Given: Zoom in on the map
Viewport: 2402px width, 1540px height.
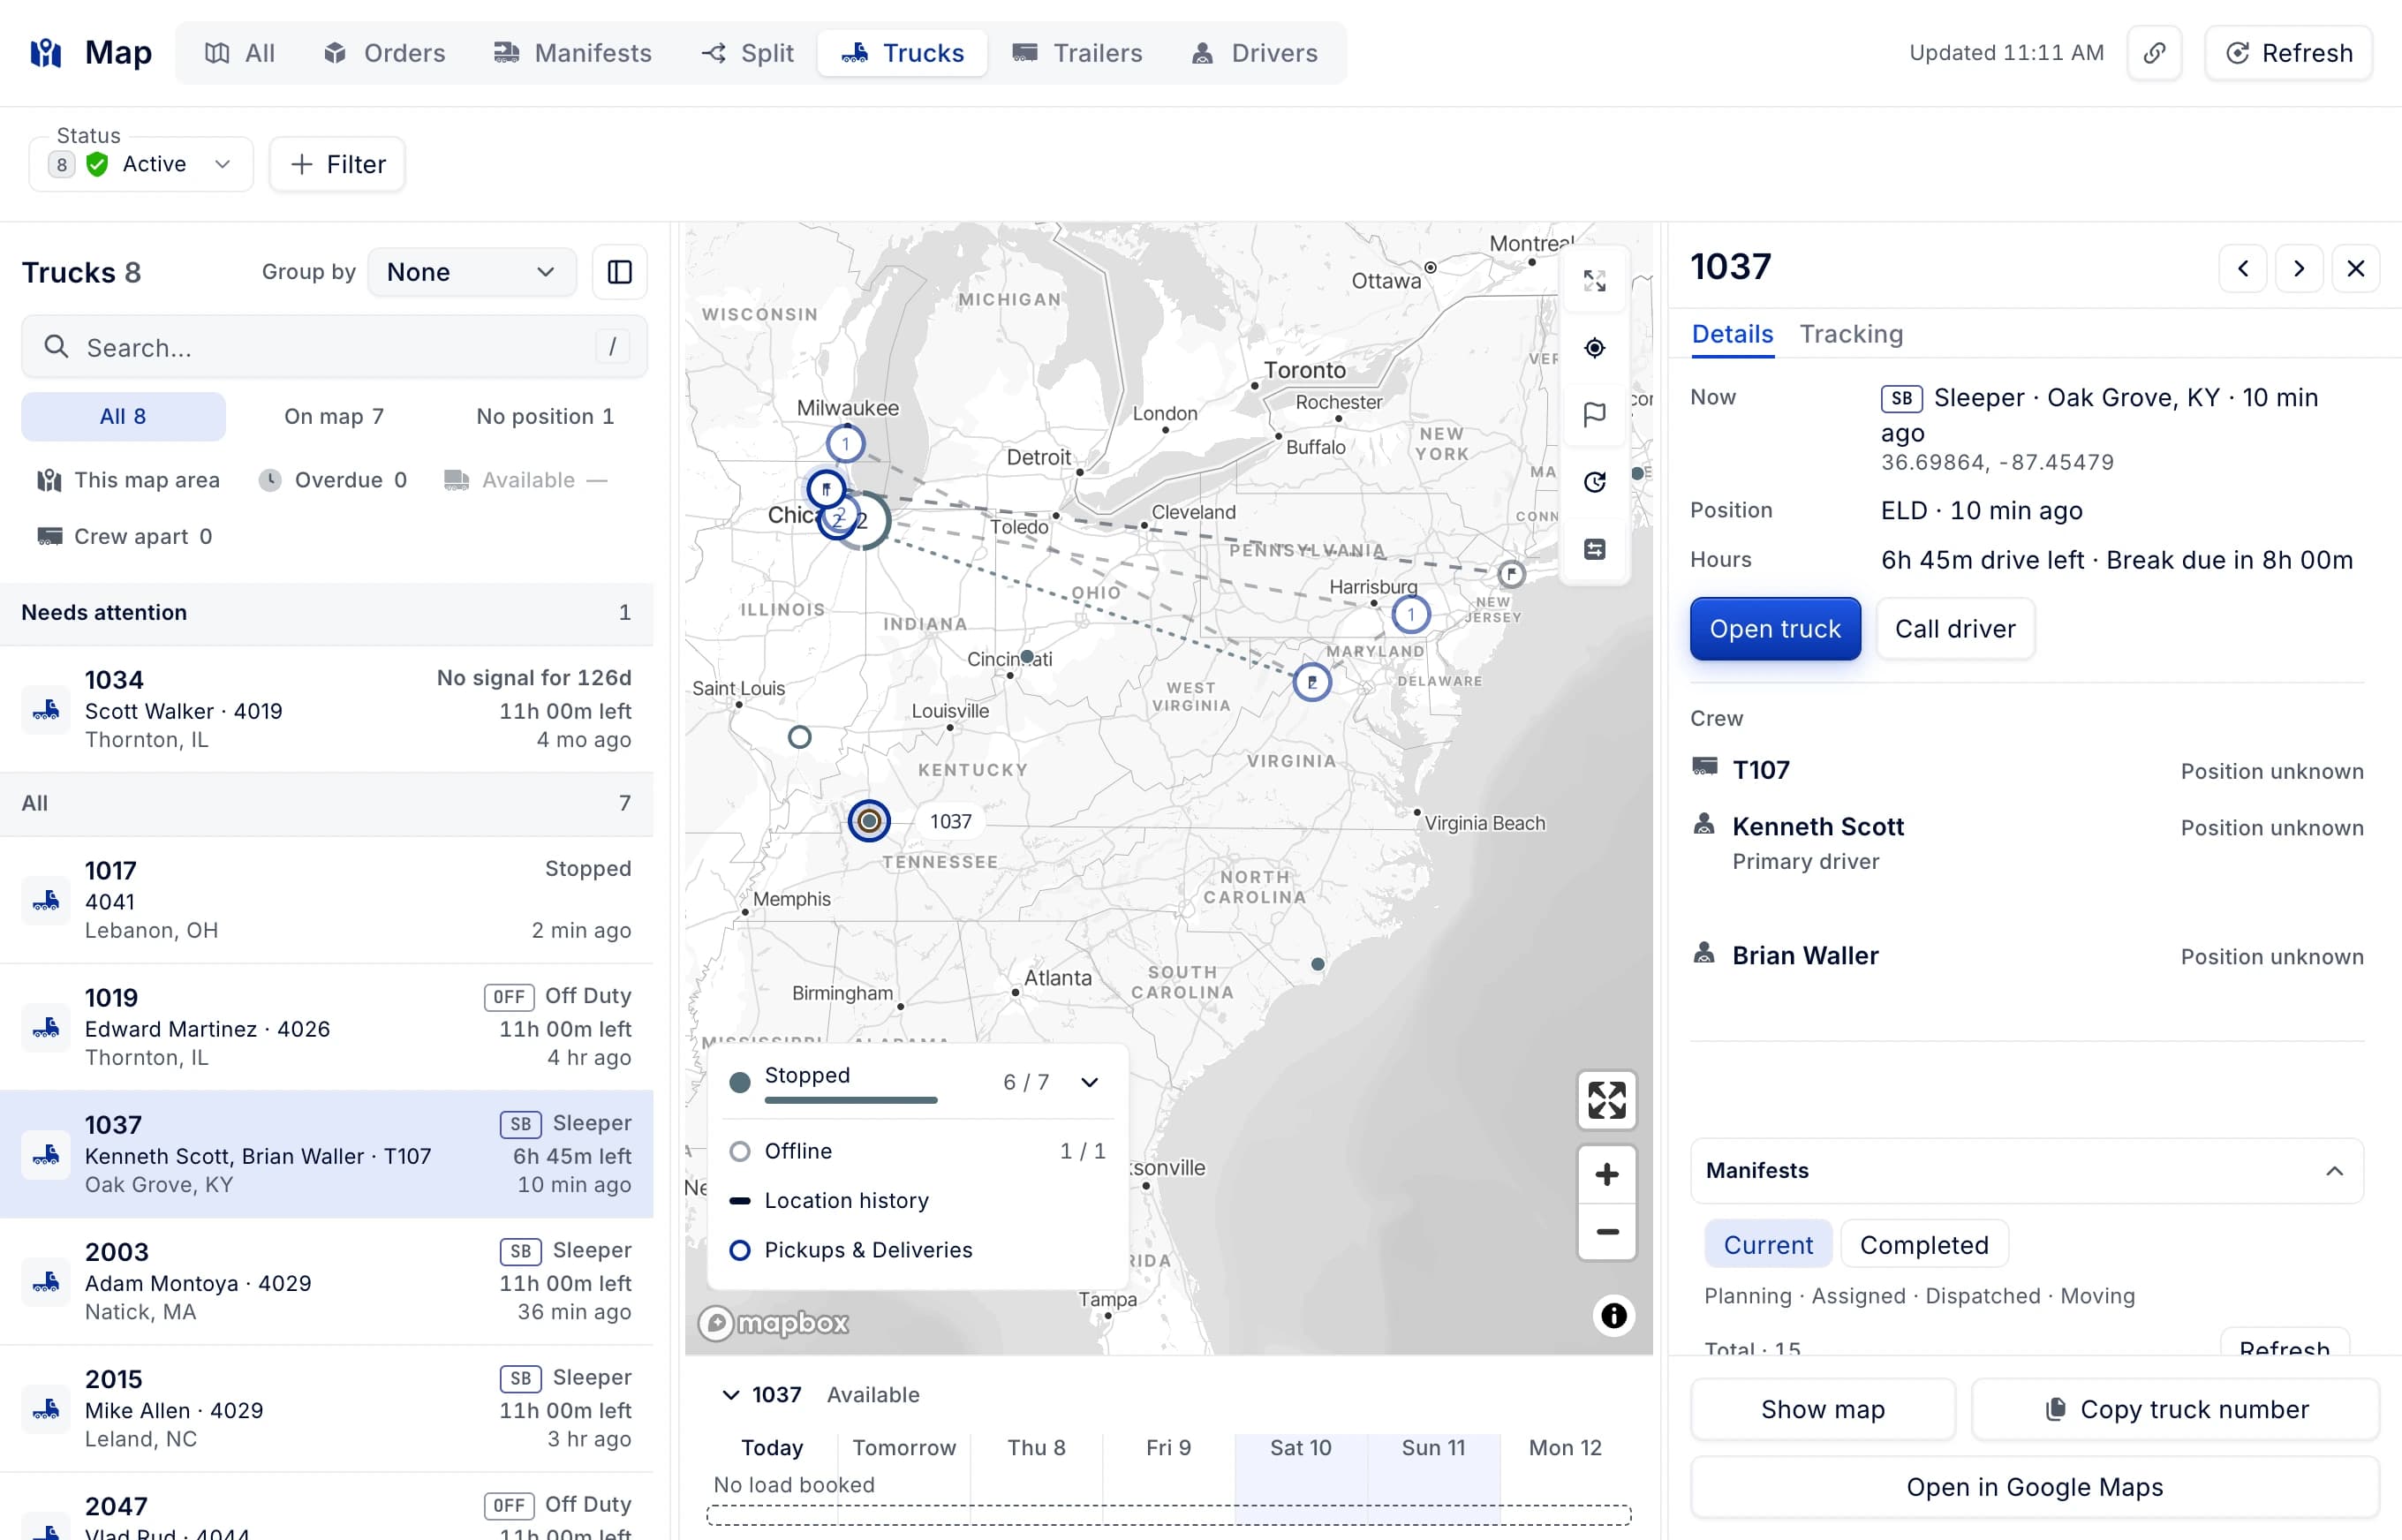Looking at the screenshot, I should (1607, 1174).
